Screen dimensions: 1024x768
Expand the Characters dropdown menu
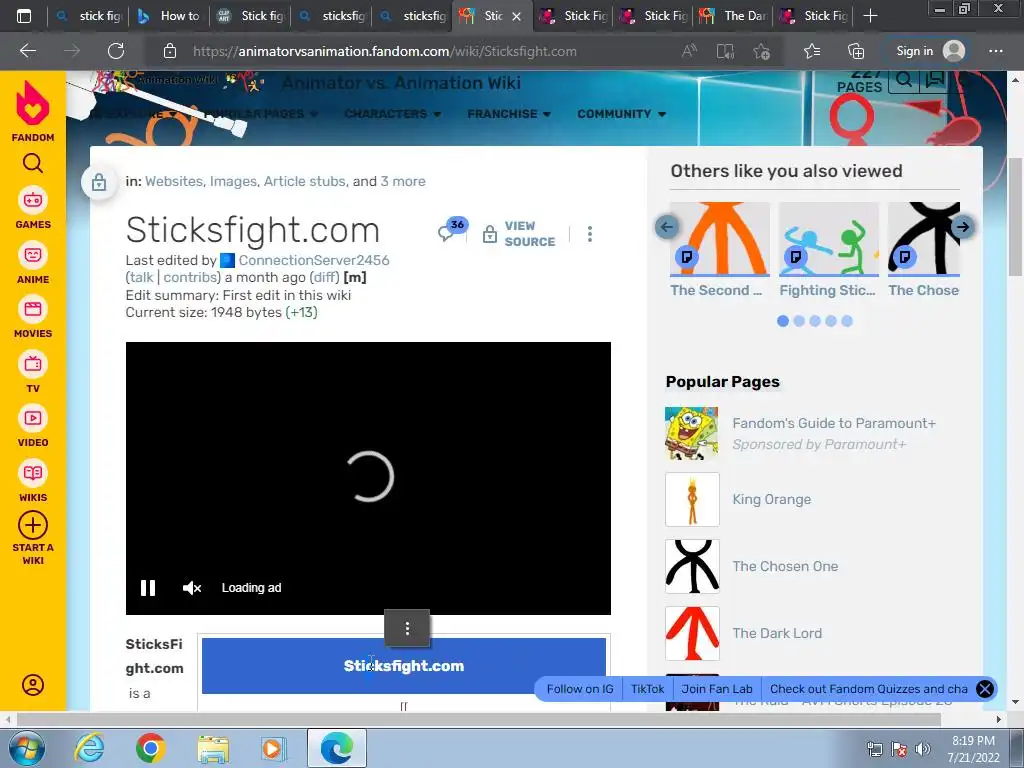point(392,114)
